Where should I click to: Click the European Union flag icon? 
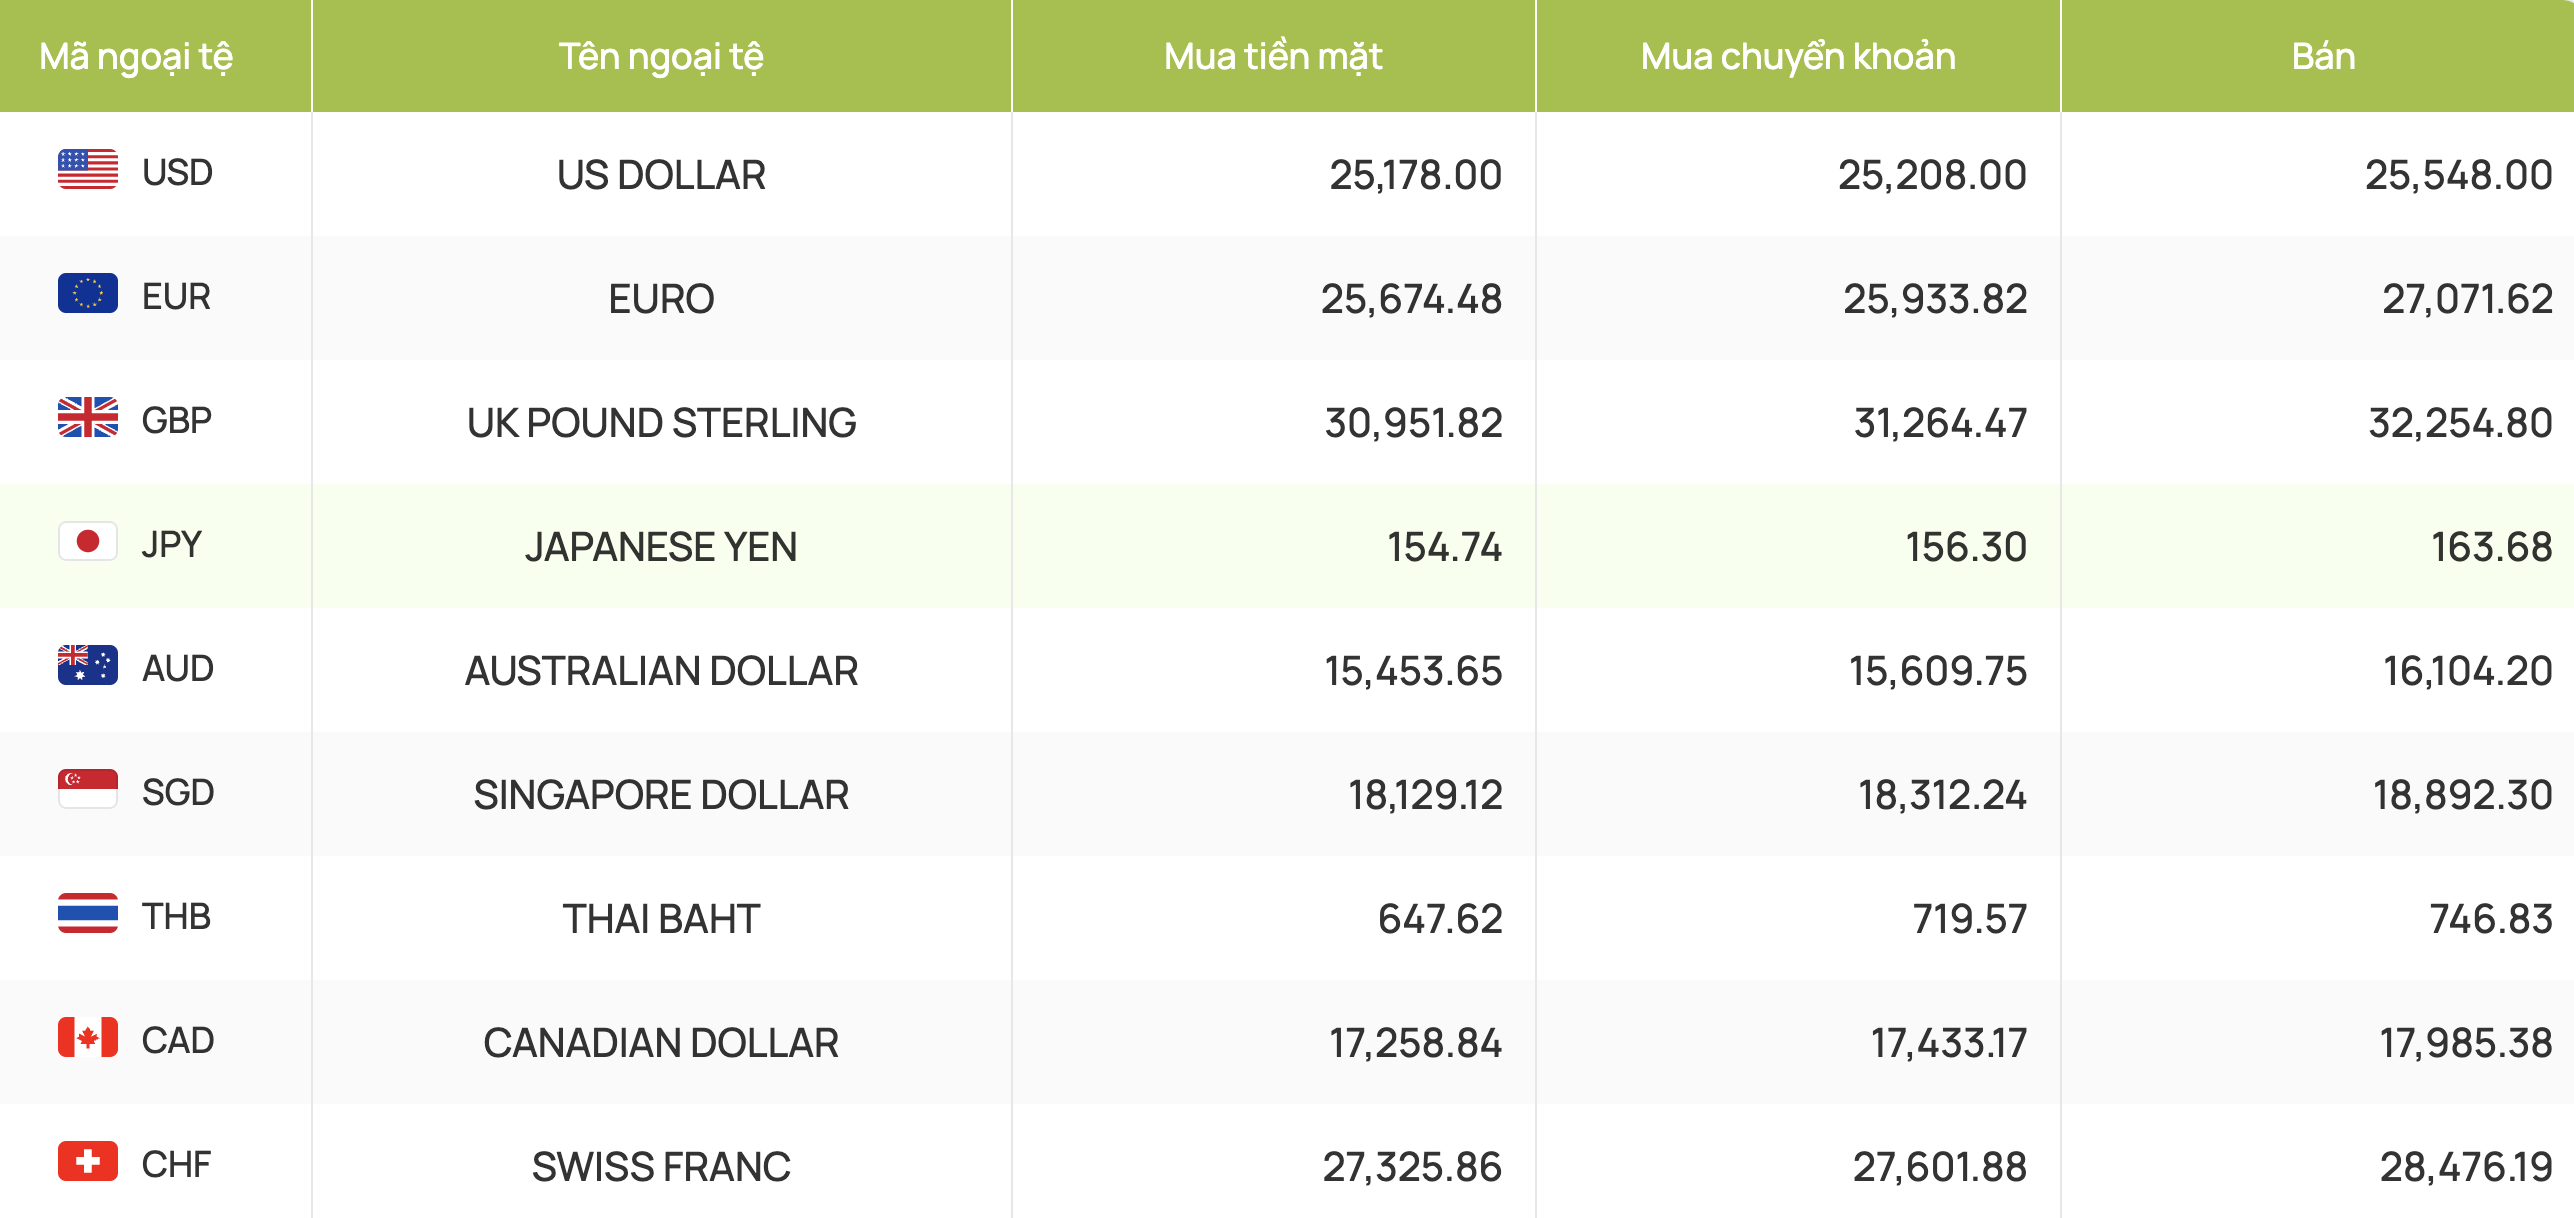pyautogui.click(x=88, y=293)
